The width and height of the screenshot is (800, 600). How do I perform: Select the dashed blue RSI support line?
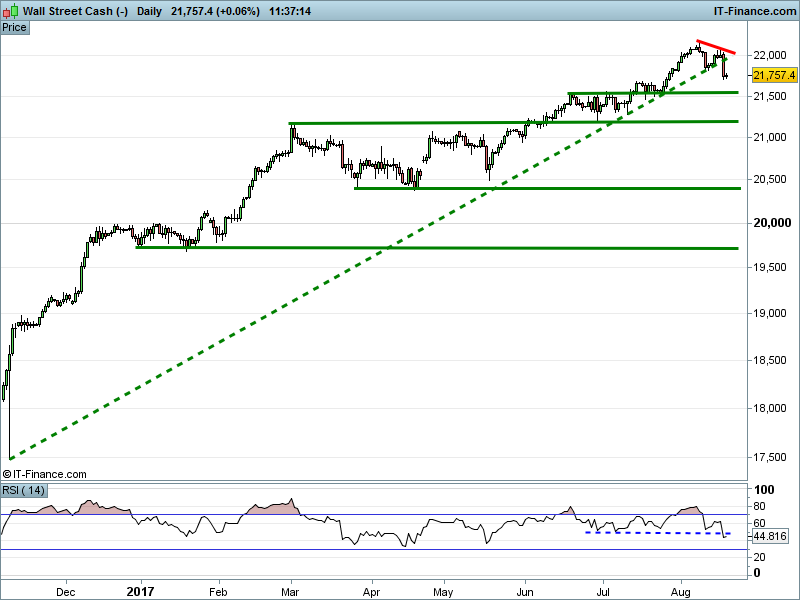pyautogui.click(x=658, y=533)
